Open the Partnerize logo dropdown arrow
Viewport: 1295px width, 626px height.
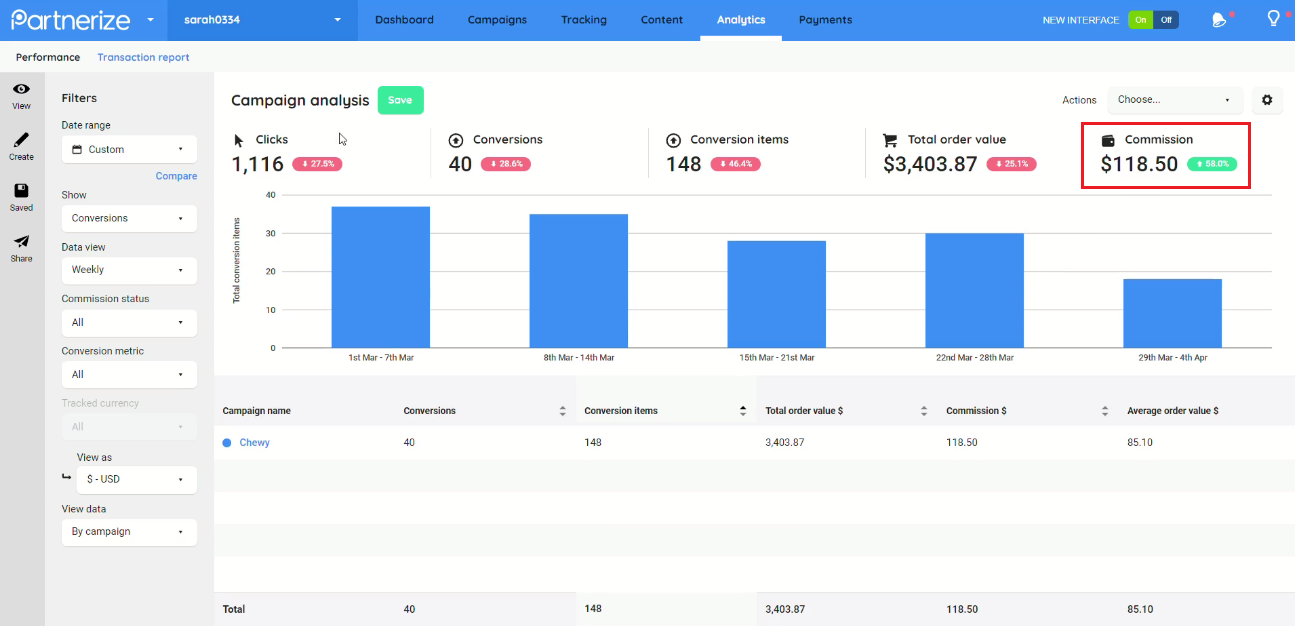coord(150,19)
